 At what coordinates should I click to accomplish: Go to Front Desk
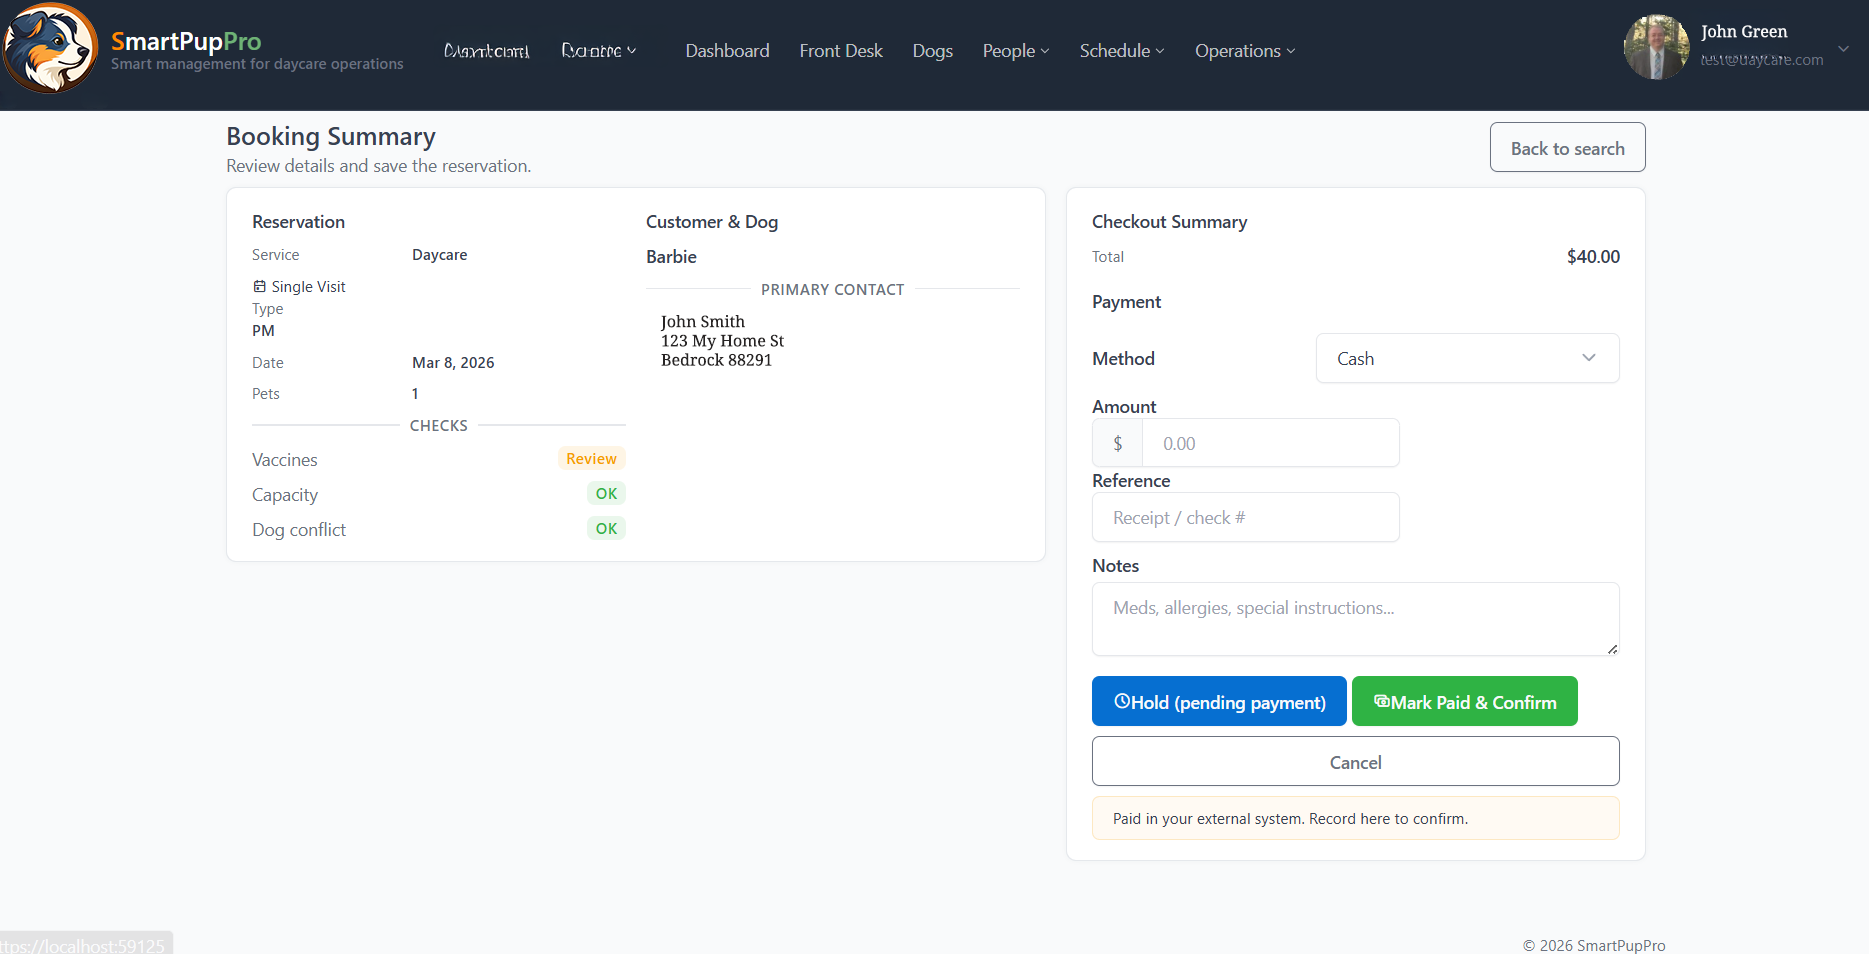[x=840, y=51]
